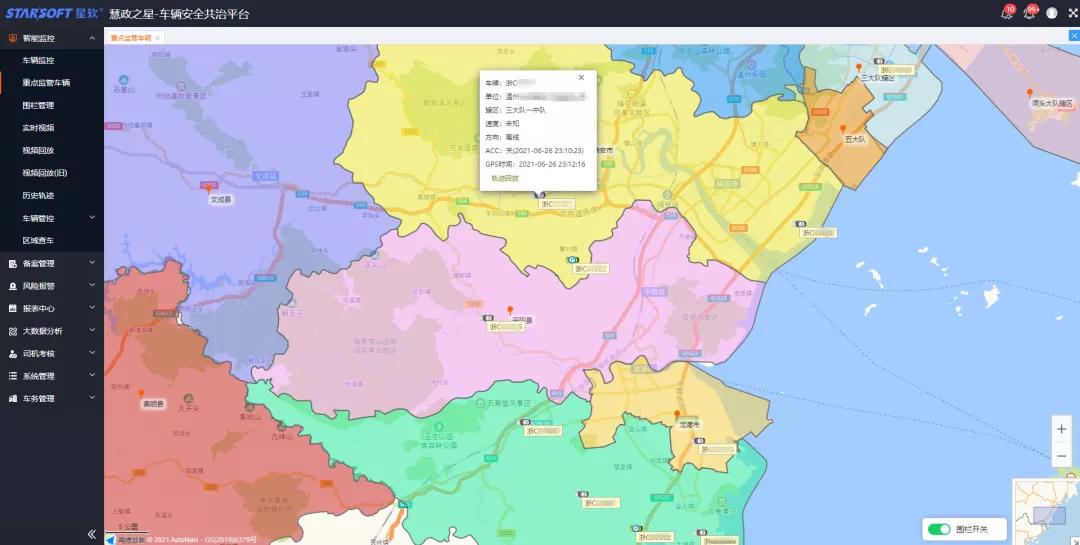Screen dimensions: 1080x545
Task: Close the vehicle info popup
Action: [581, 78]
